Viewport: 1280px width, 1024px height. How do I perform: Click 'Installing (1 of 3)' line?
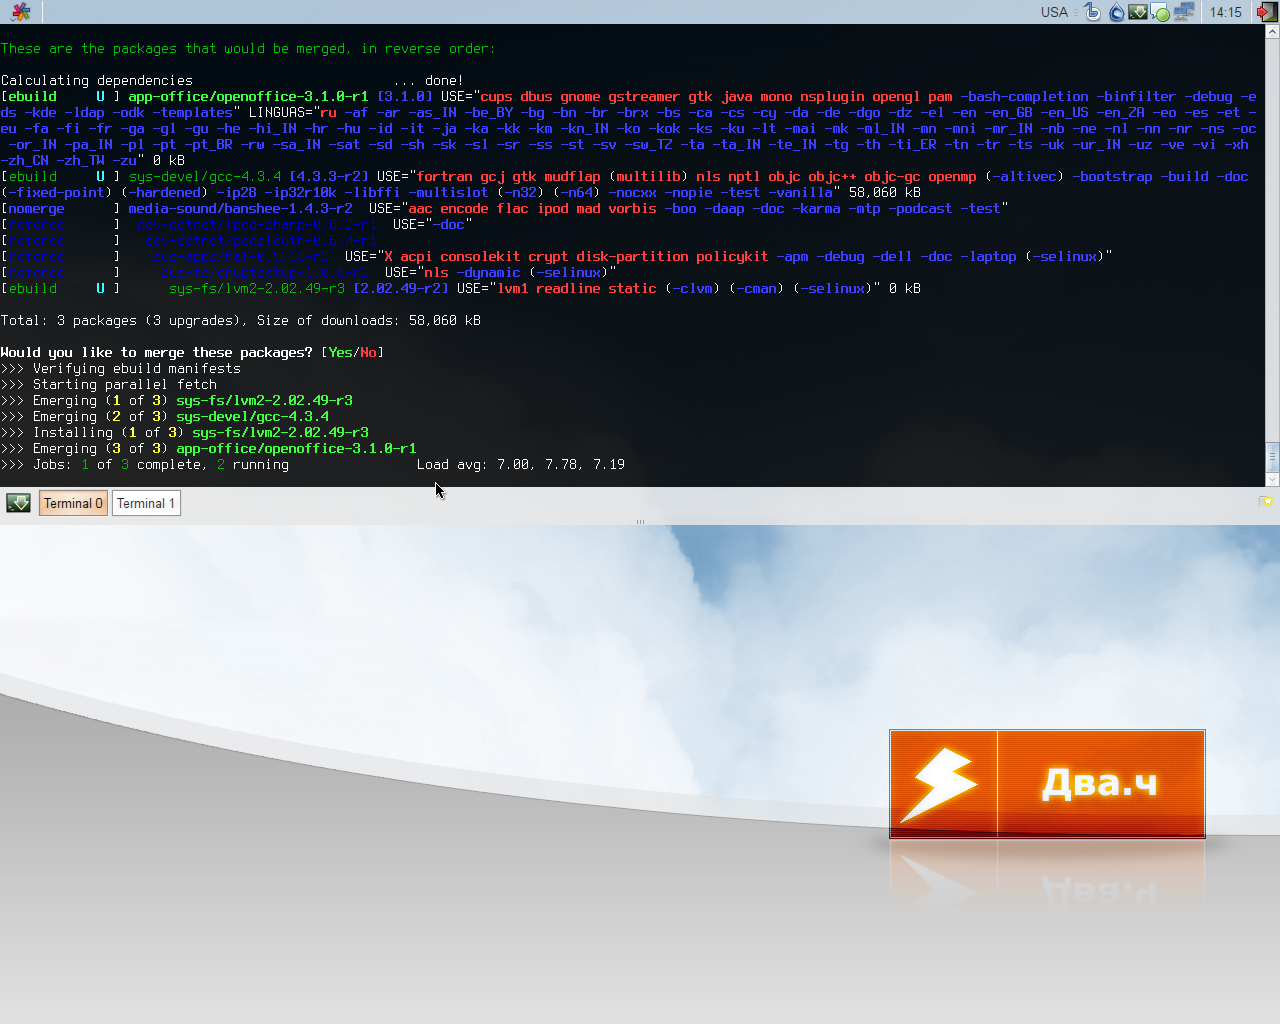pyautogui.click(x=184, y=432)
